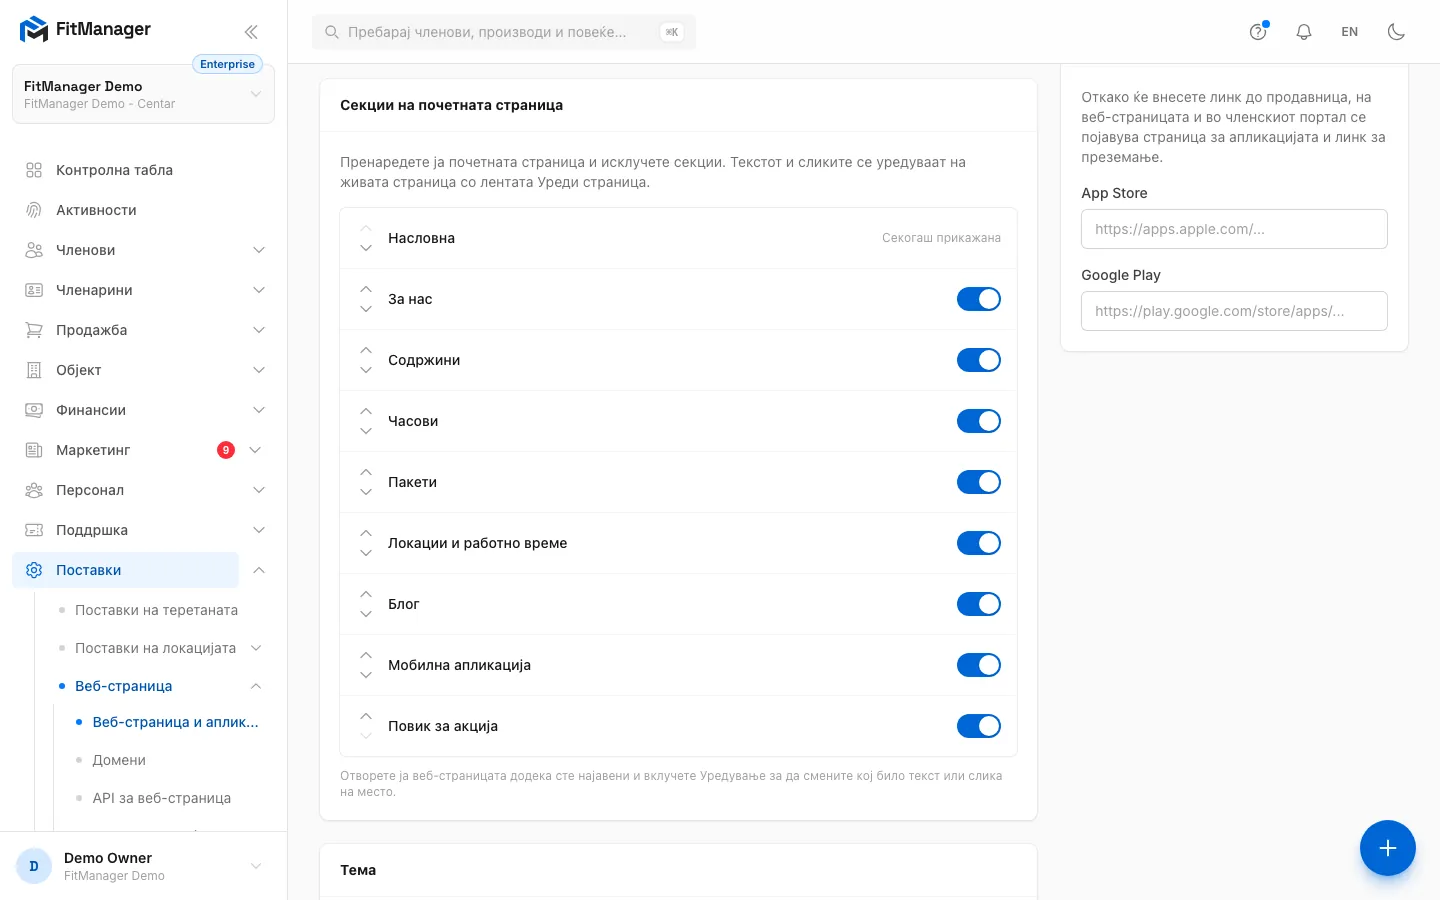This screenshot has width=1440, height=900.
Task: Move the Содржини section down
Action: tap(366, 370)
